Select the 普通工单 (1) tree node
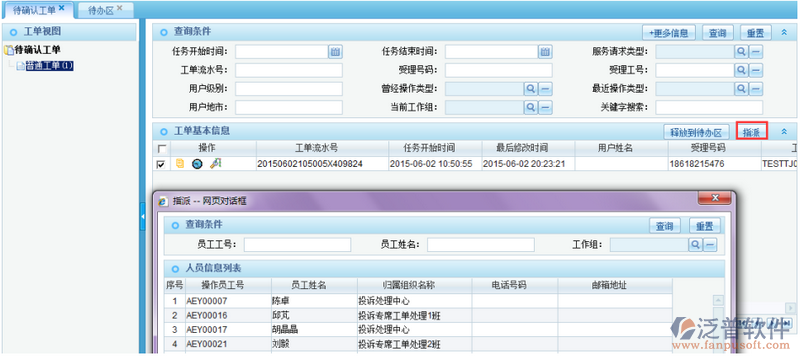 (50, 66)
